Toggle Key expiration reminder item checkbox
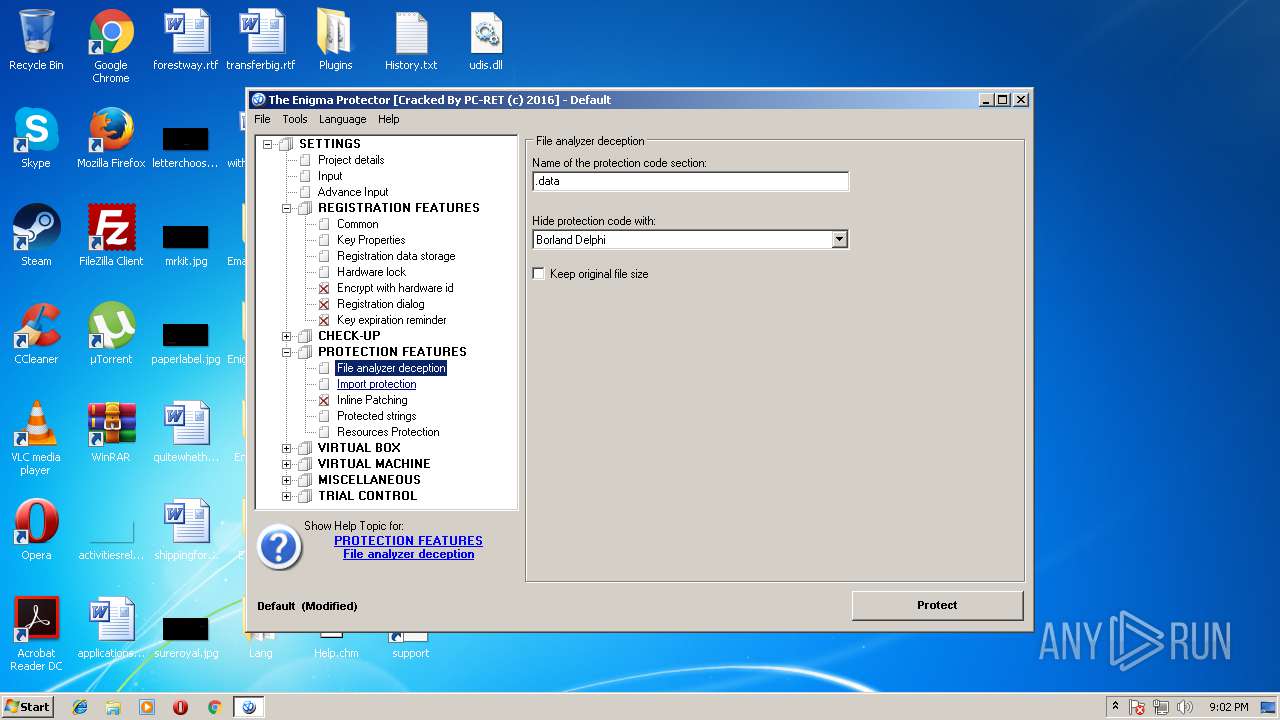Screen dimensions: 1280x720 click(323, 320)
